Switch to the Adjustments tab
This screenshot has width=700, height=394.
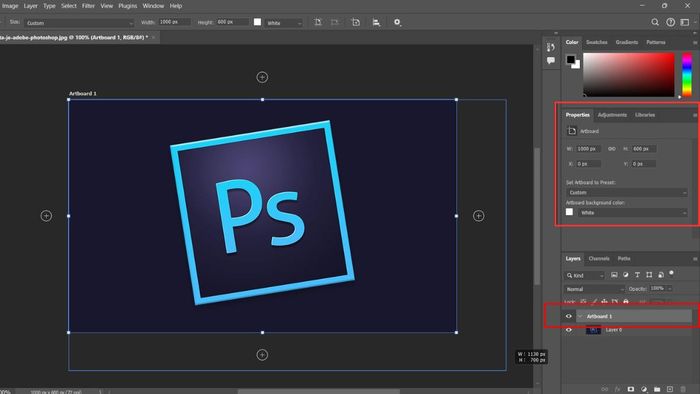(x=612, y=115)
